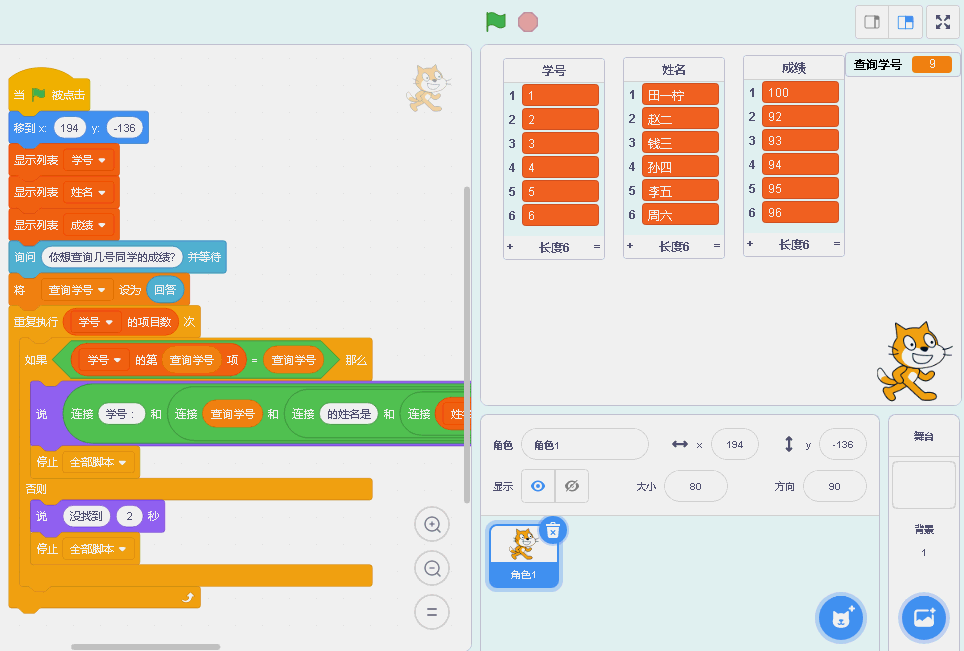The height and width of the screenshot is (651, 964).
Task: Click the vertical scrollbar of code workspace
Action: pyautogui.click(x=467, y=344)
